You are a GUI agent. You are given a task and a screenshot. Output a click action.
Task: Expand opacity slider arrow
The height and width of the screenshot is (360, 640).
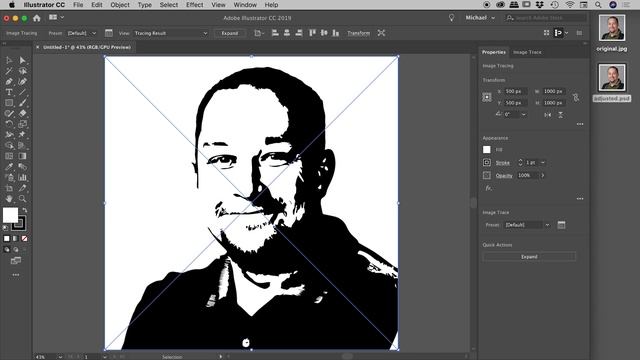click(x=543, y=176)
